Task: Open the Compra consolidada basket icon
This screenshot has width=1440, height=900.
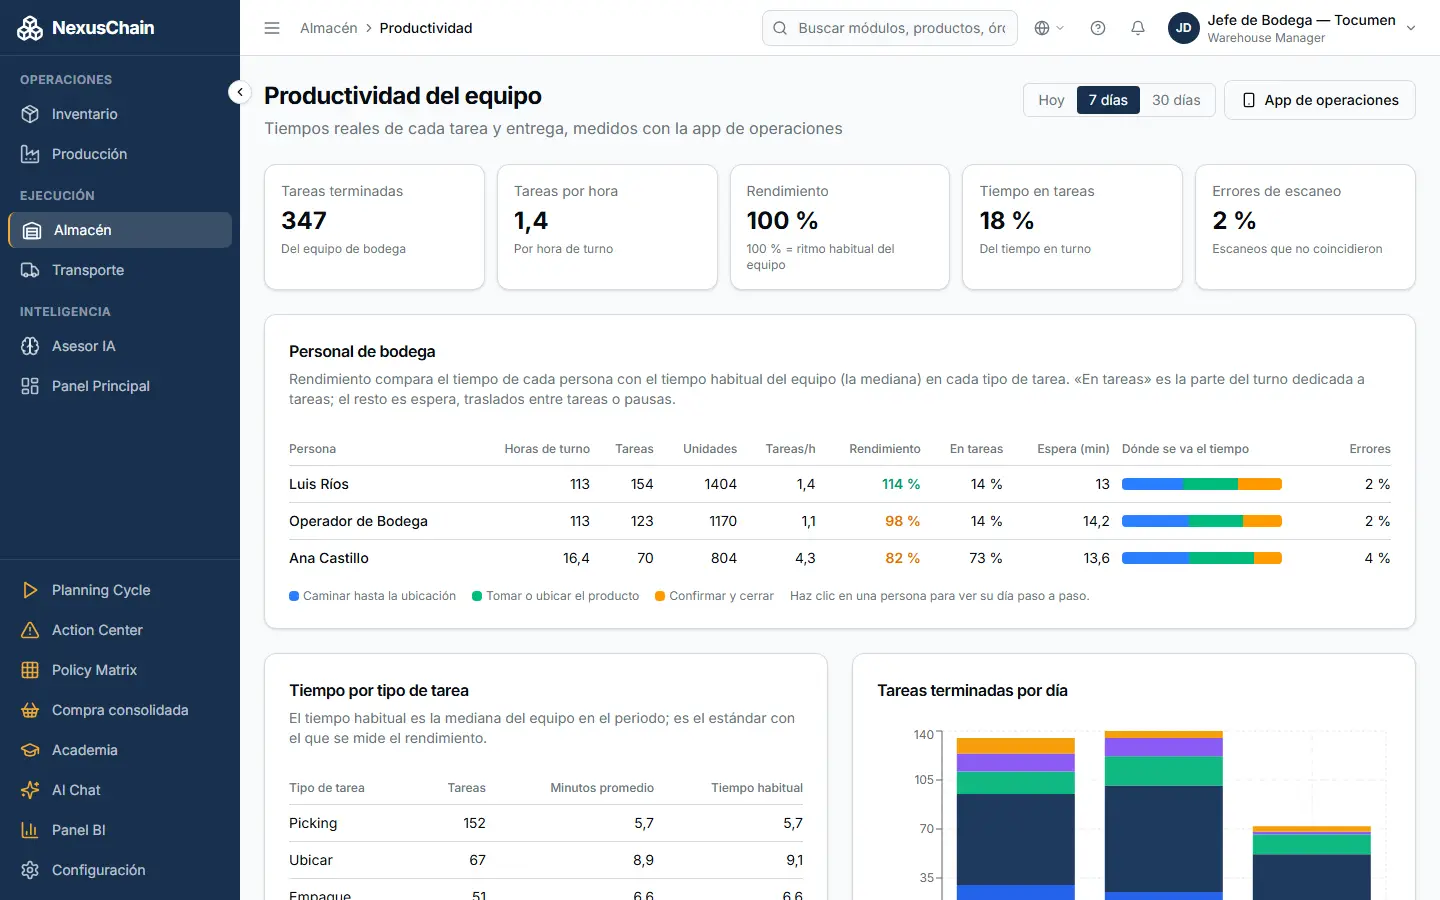Action: (x=30, y=710)
